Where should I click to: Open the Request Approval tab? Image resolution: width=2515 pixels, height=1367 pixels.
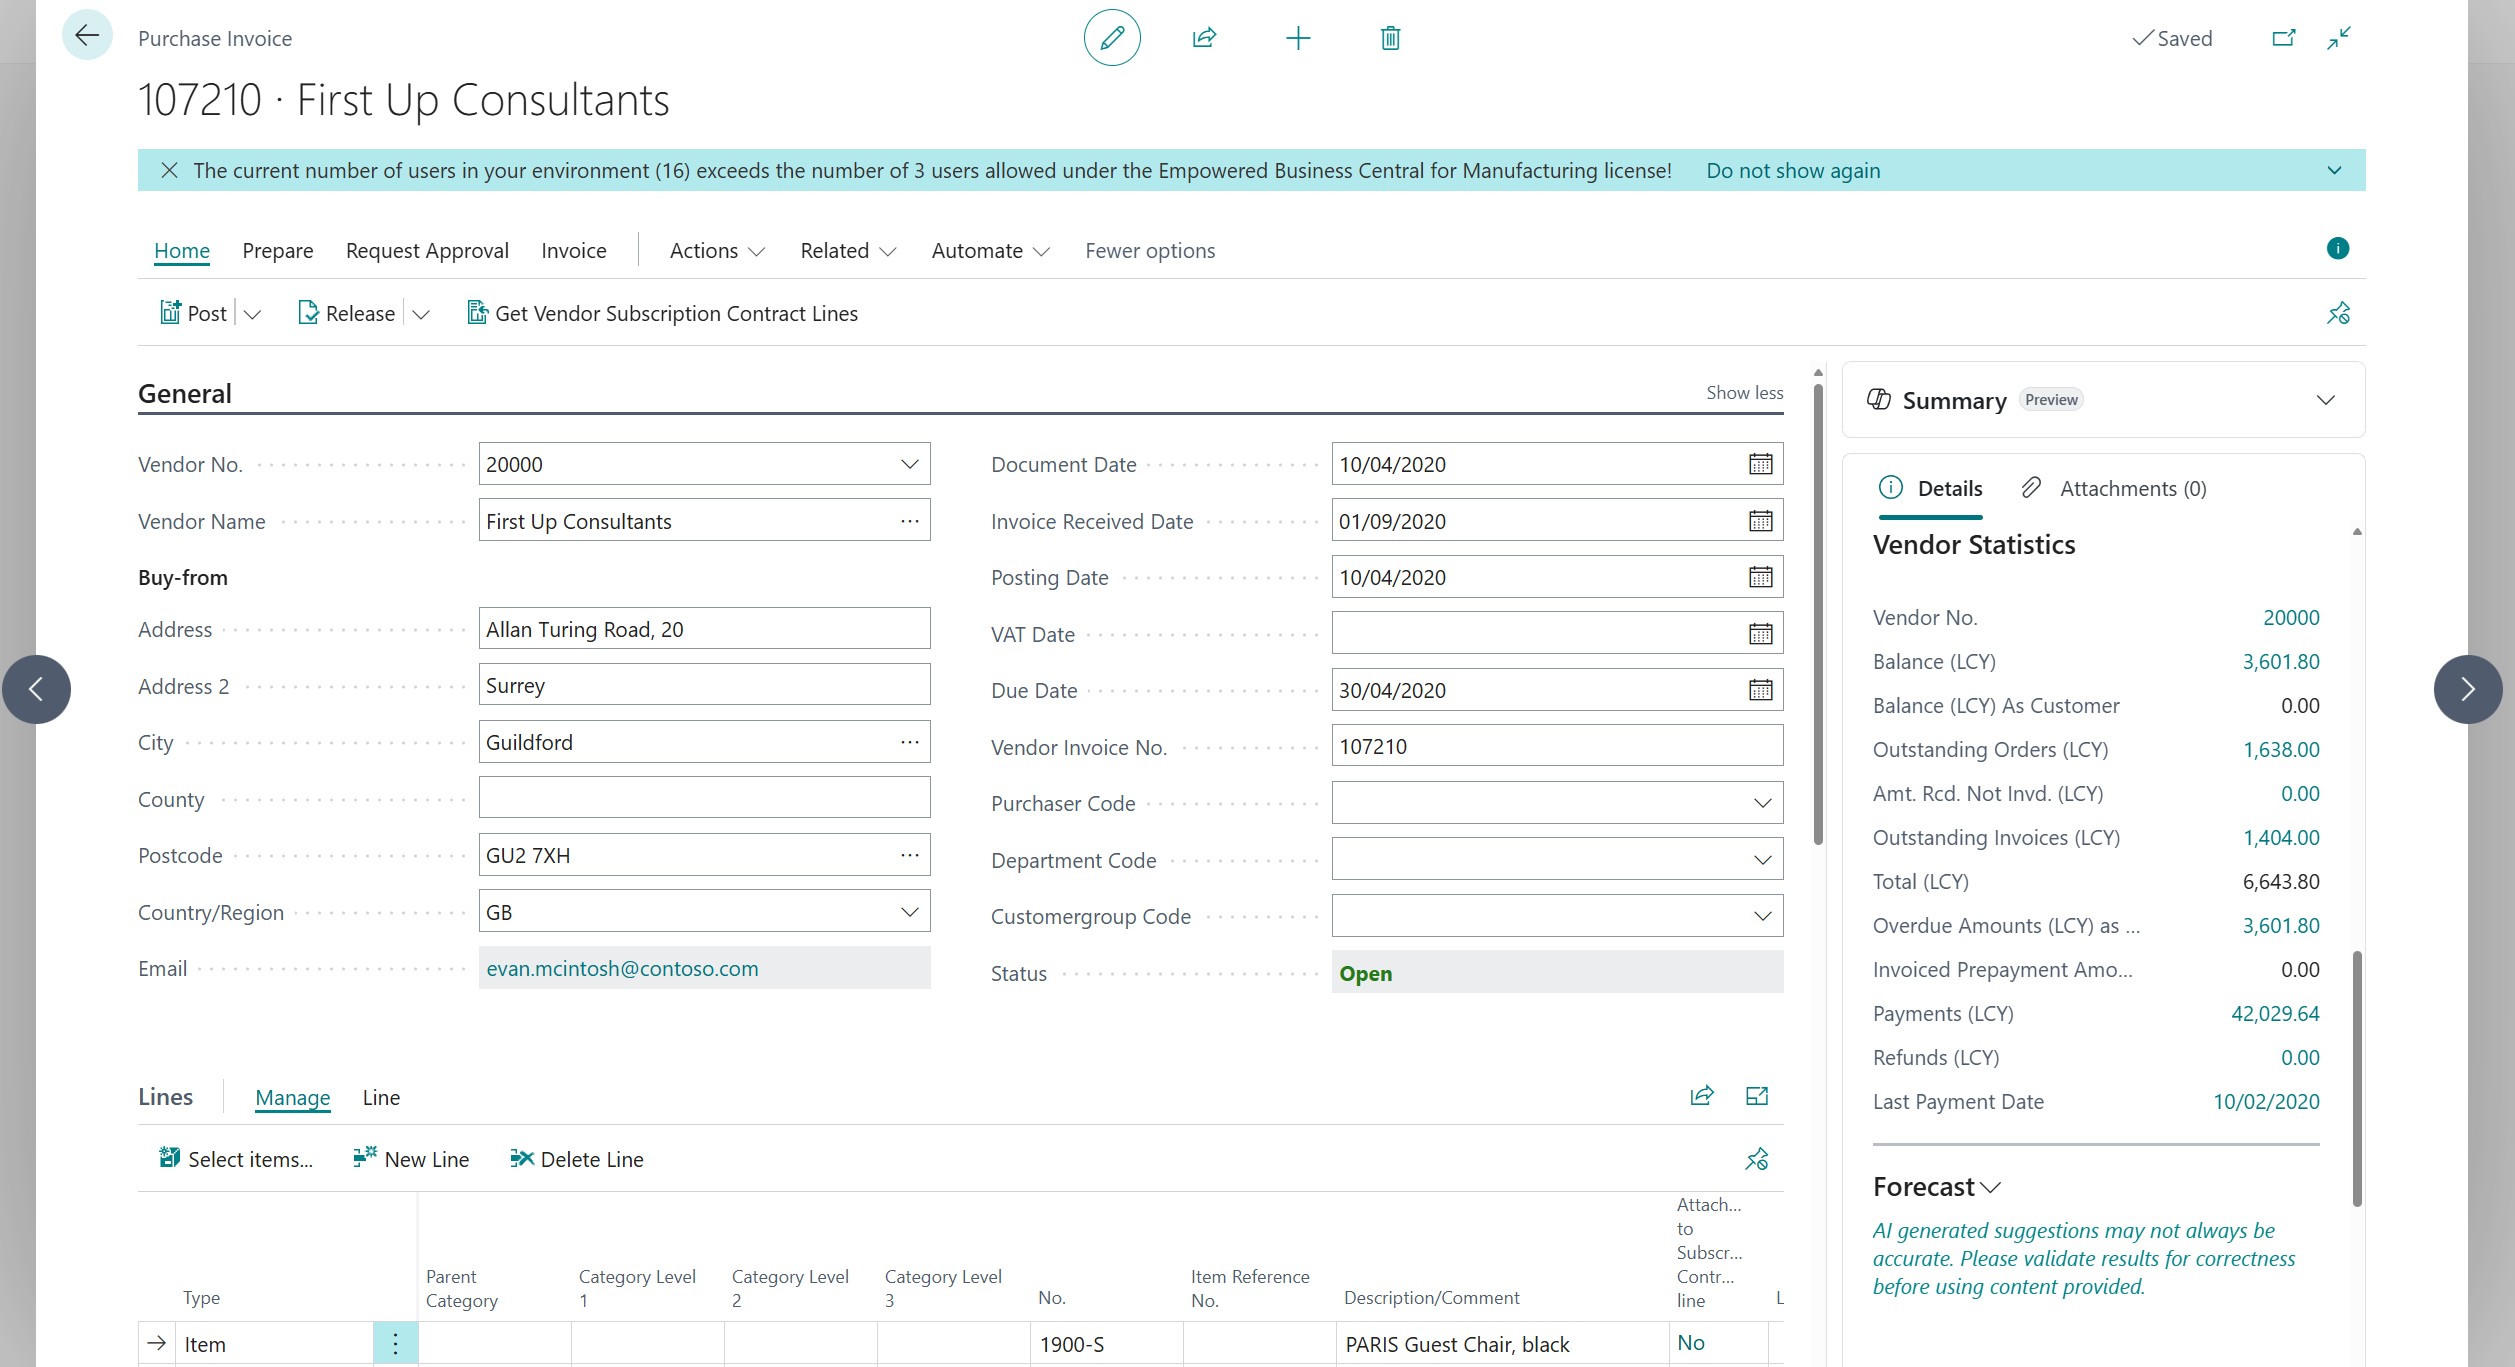427,250
